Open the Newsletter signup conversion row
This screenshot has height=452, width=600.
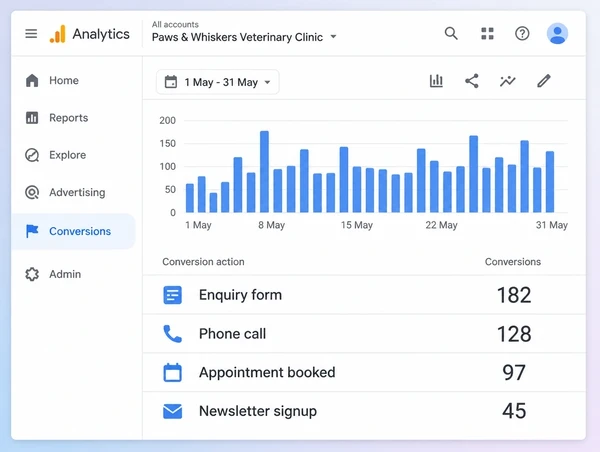click(x=364, y=411)
